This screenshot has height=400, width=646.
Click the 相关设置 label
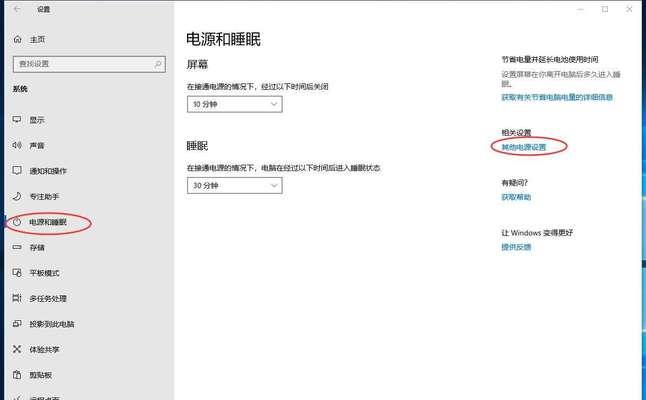516,133
